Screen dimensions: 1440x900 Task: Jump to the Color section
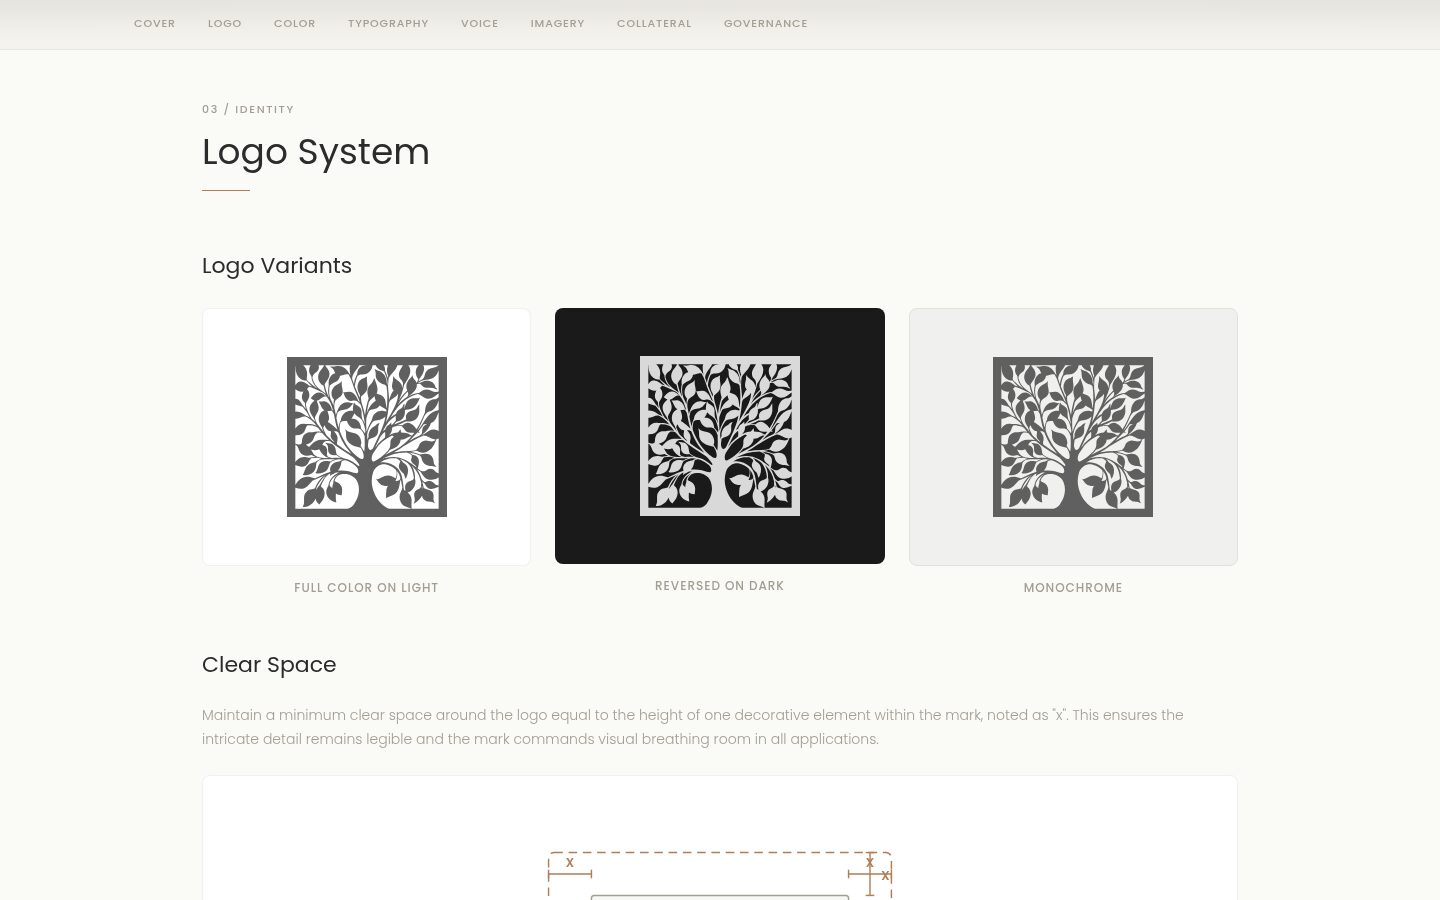coord(295,24)
